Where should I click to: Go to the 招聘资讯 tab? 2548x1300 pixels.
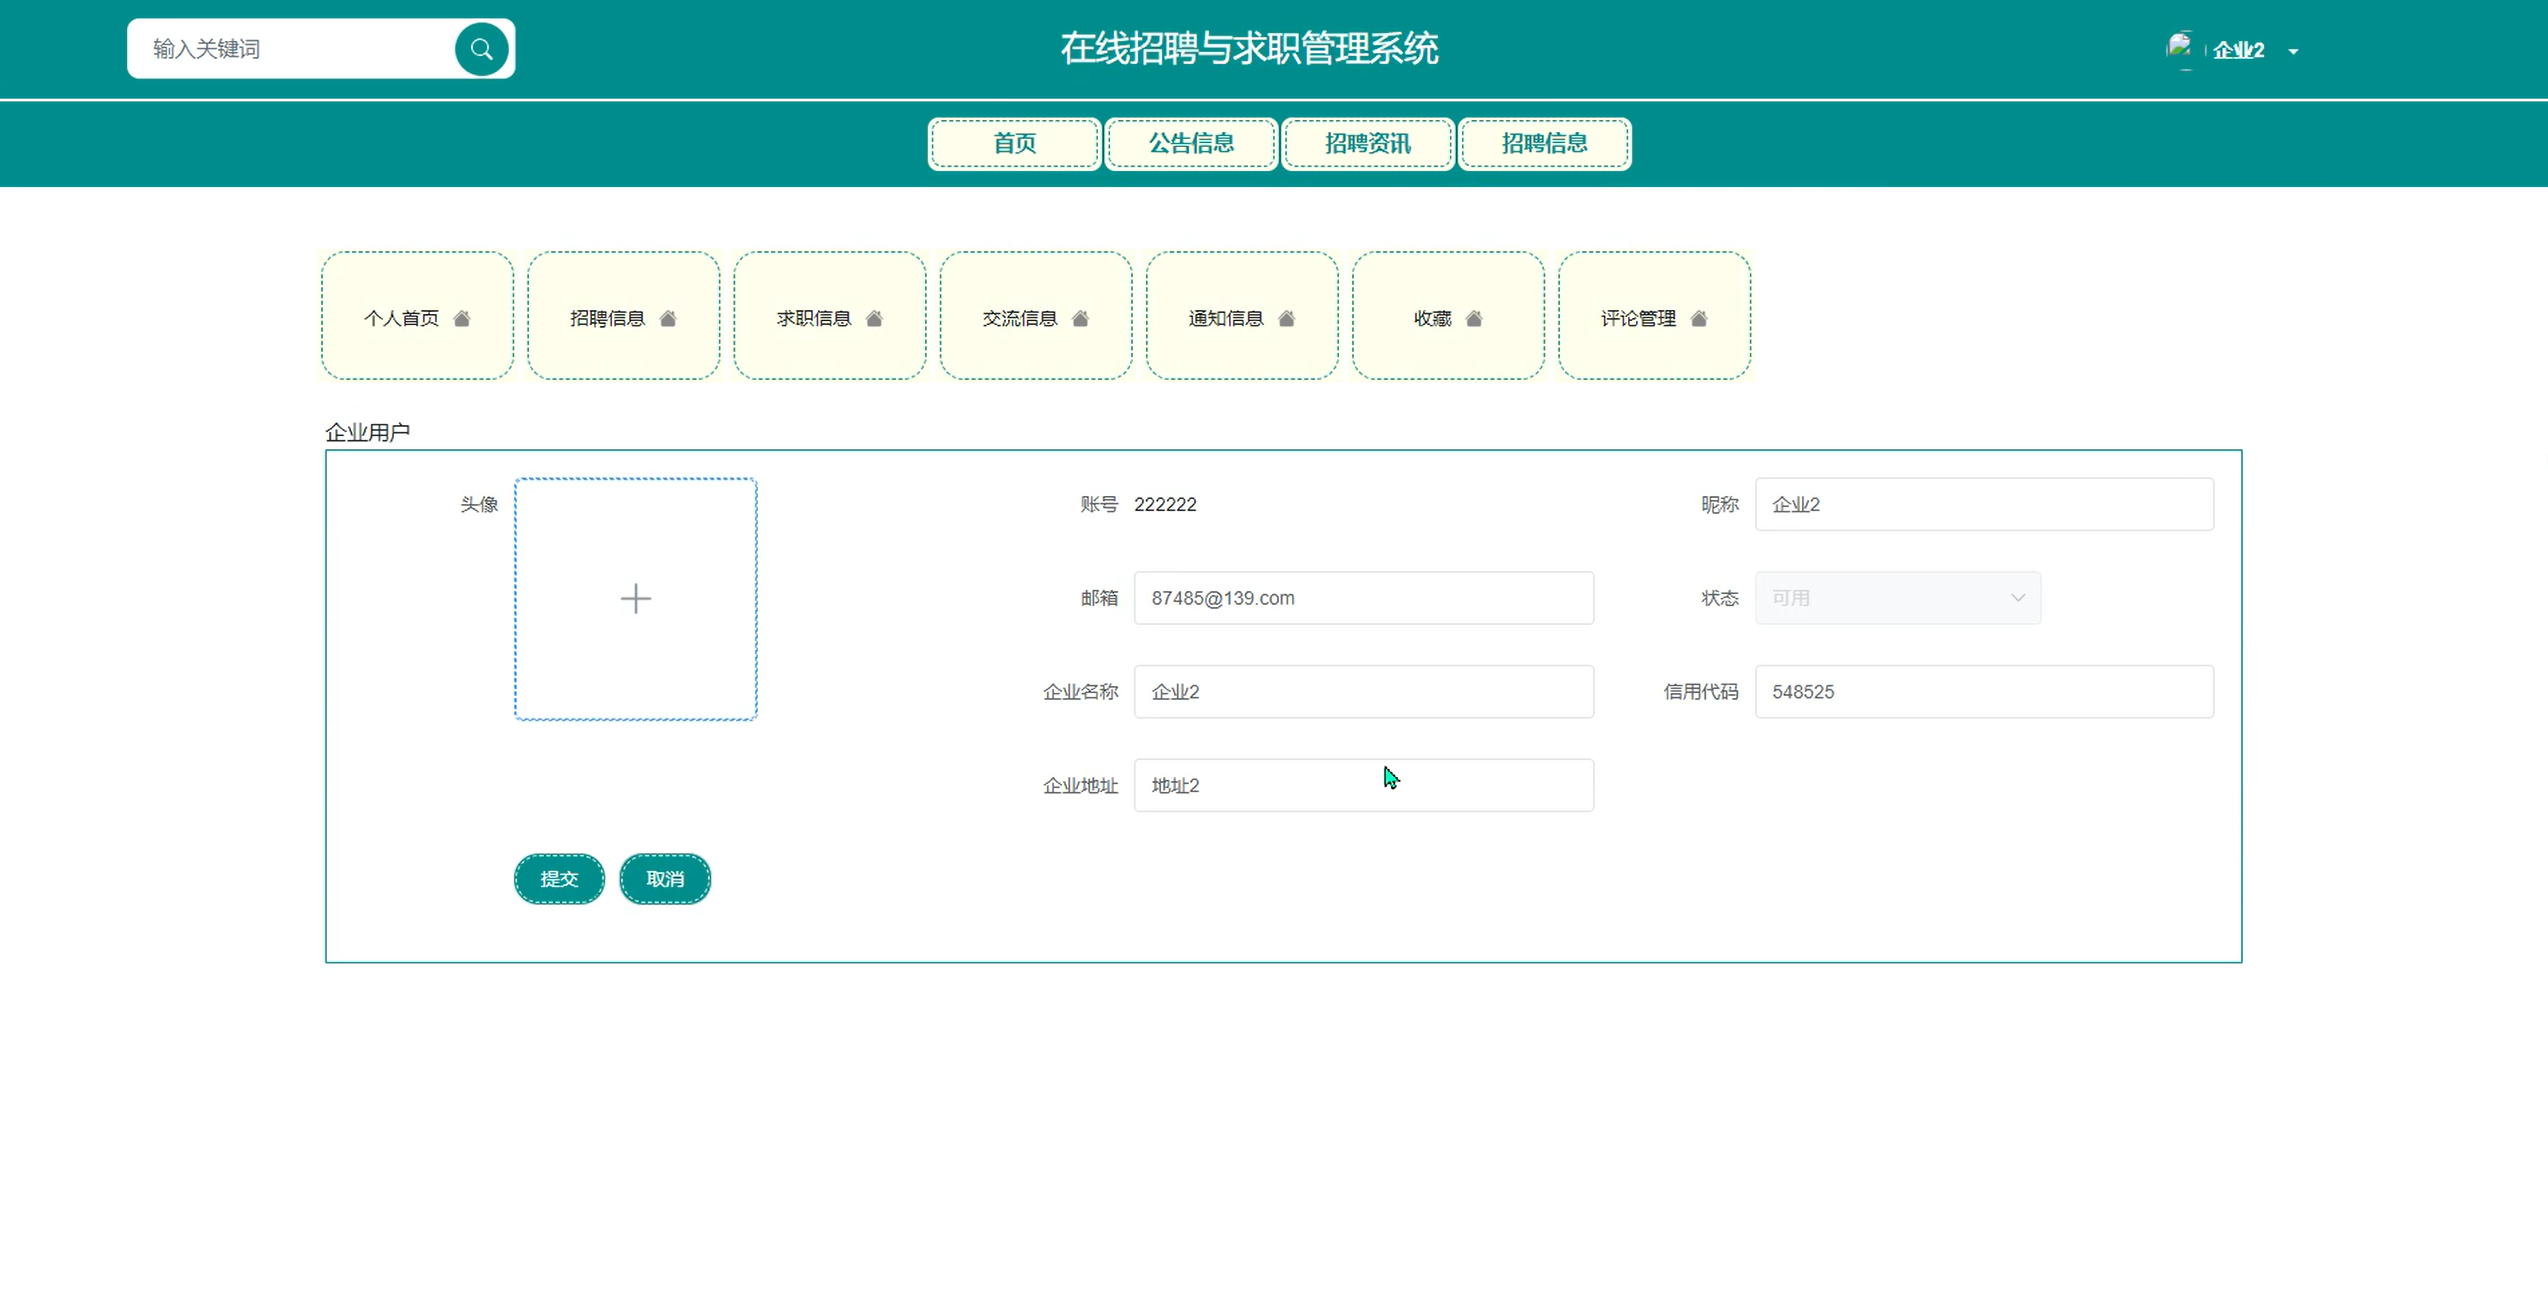pos(1367,144)
